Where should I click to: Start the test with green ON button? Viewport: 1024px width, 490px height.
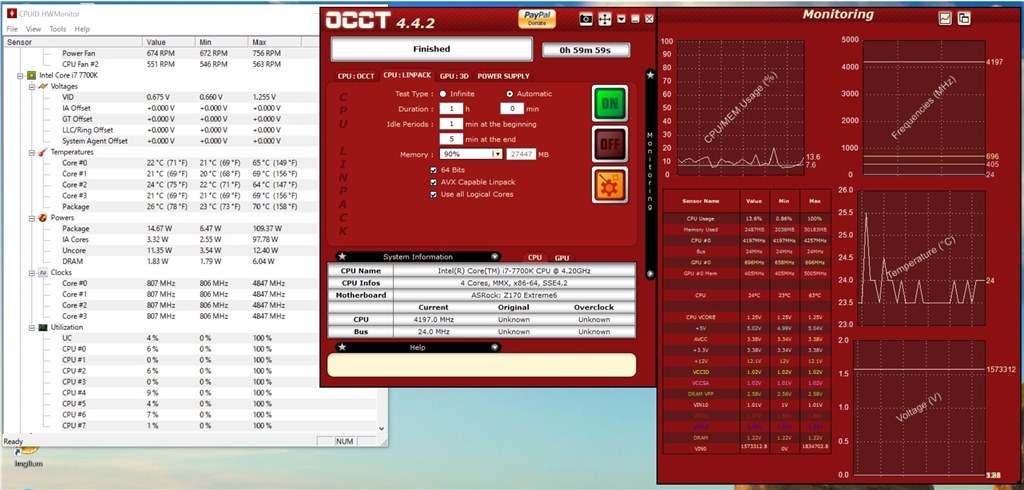point(610,103)
